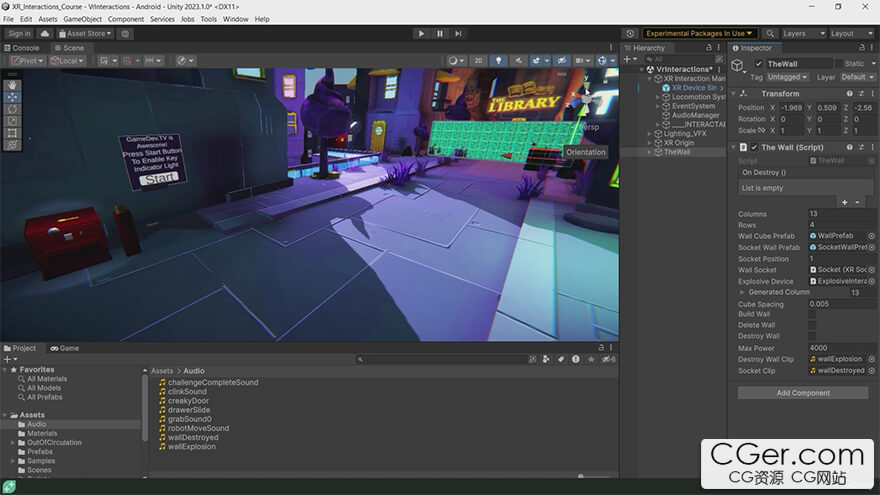
Task: Select the Move tool in Scene toolbar
Action: (12, 97)
